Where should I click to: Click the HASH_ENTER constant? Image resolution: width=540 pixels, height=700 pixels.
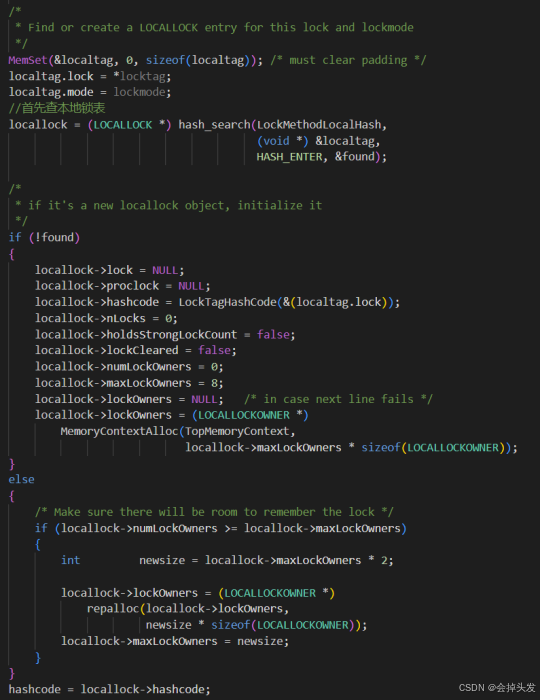289,157
